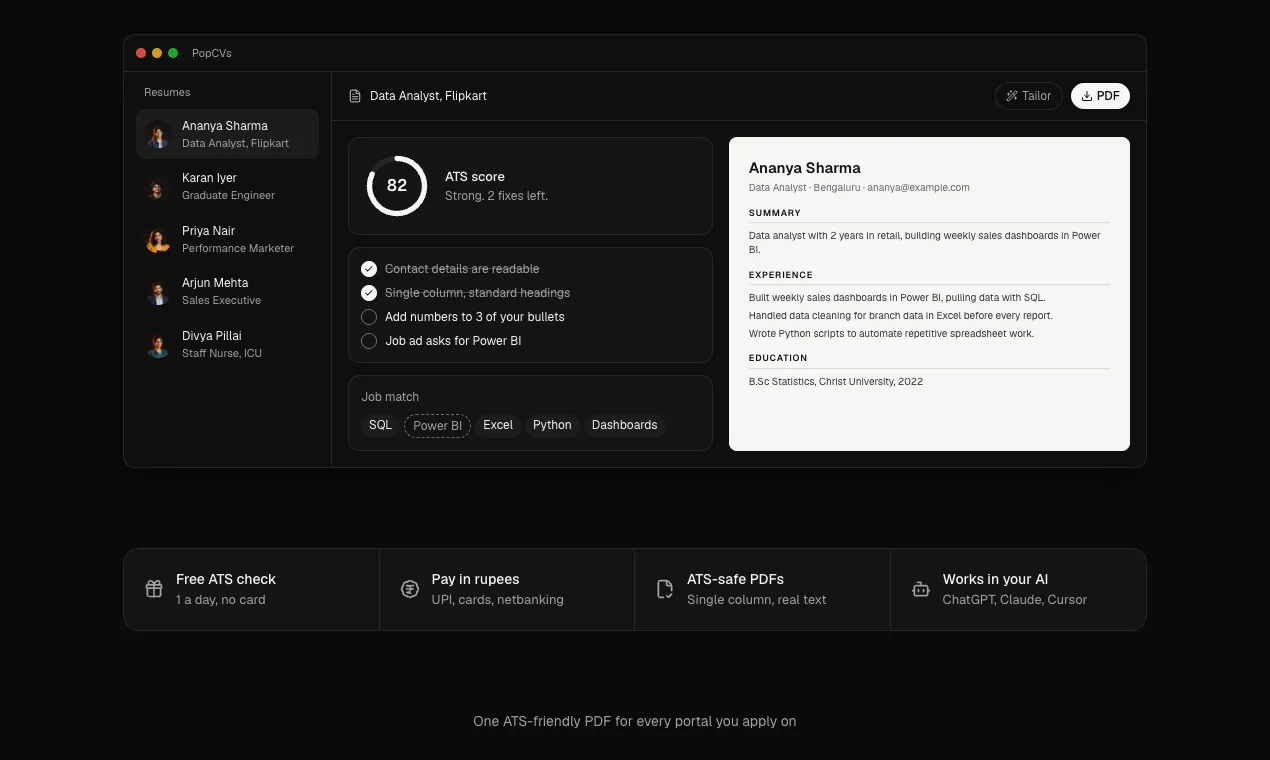Click the robot icon for Works in your AI

[x=921, y=589]
